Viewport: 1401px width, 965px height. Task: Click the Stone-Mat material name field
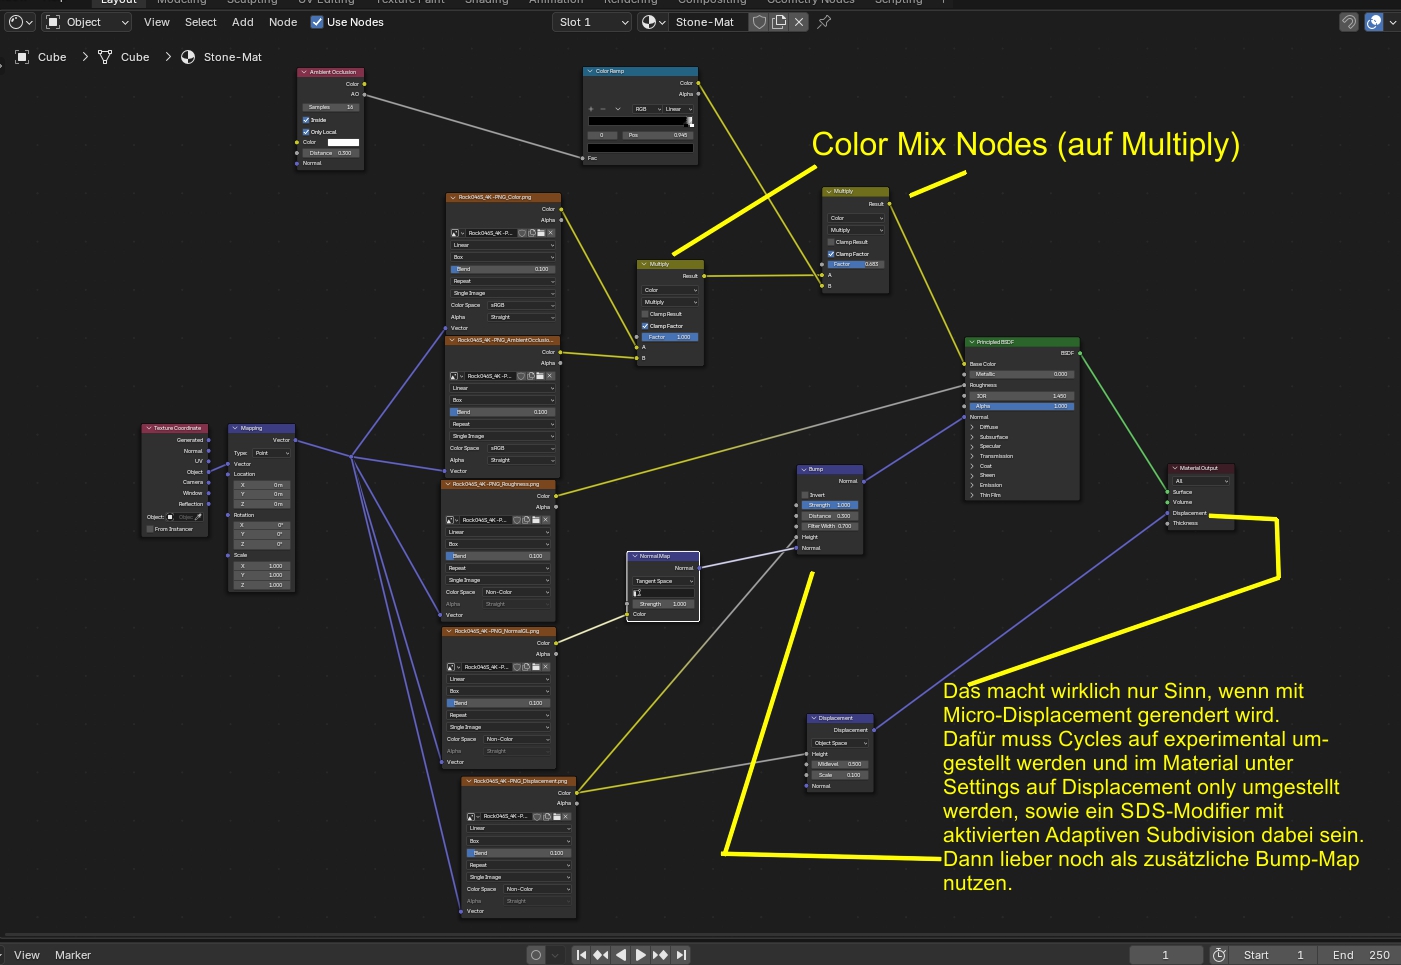pos(709,22)
